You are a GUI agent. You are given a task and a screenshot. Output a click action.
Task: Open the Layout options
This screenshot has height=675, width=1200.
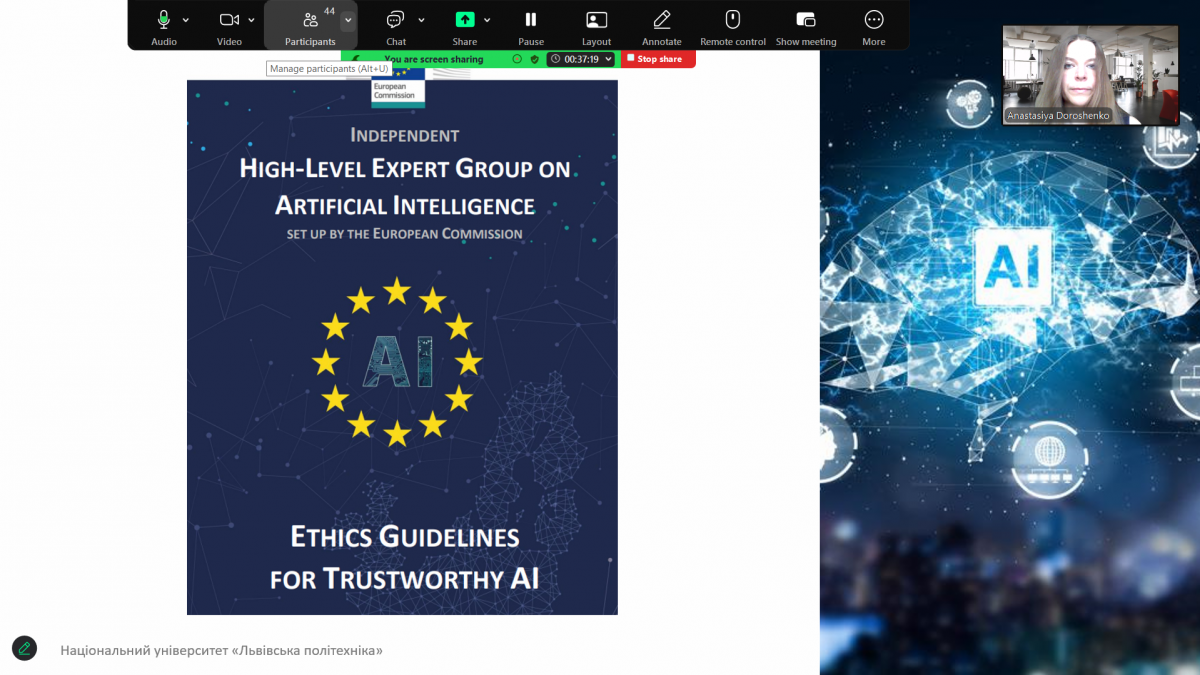(x=596, y=20)
